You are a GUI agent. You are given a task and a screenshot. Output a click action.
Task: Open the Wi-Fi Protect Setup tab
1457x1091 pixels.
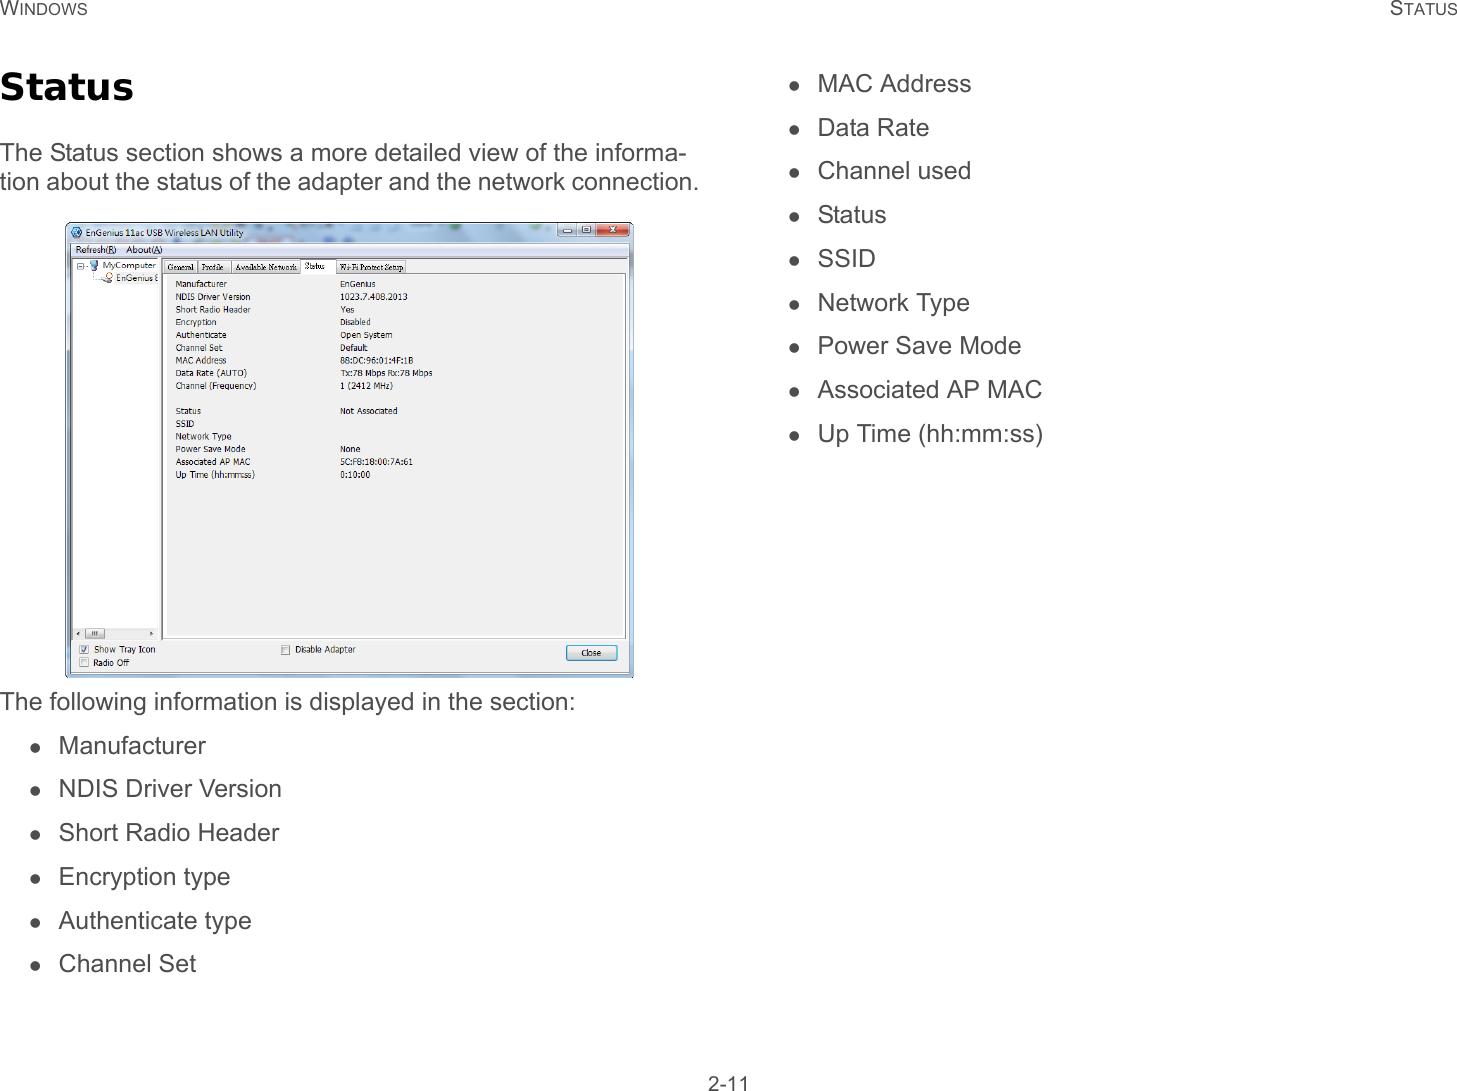(x=371, y=267)
